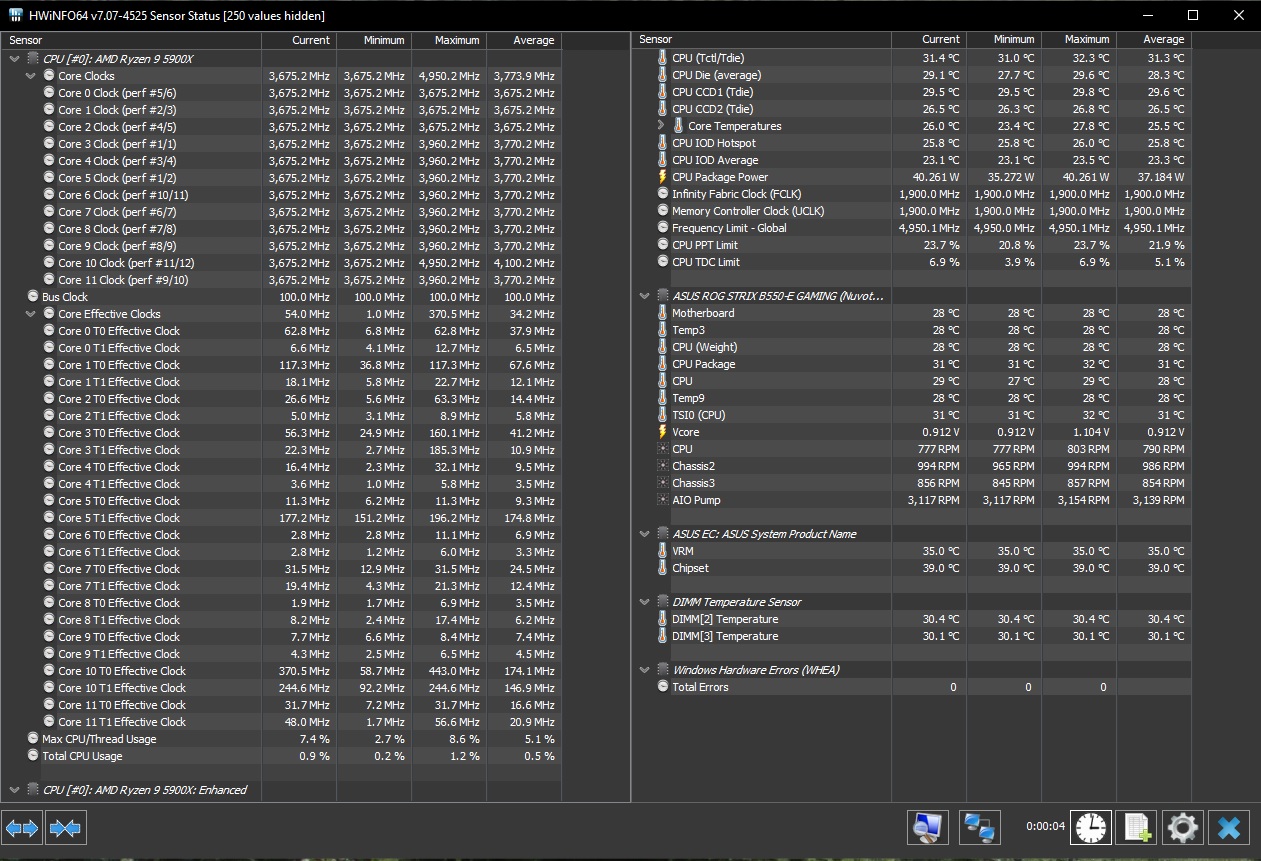Click the collapse columns inward-arrows button
Image resolution: width=1261 pixels, height=861 pixels.
66,828
